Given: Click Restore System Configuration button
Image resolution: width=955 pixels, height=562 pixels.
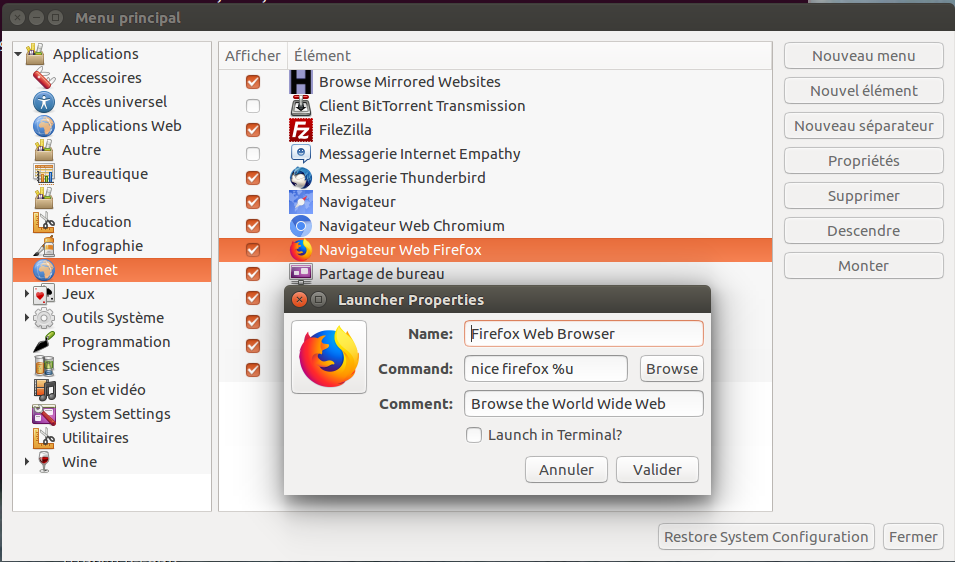Looking at the screenshot, I should pos(766,537).
